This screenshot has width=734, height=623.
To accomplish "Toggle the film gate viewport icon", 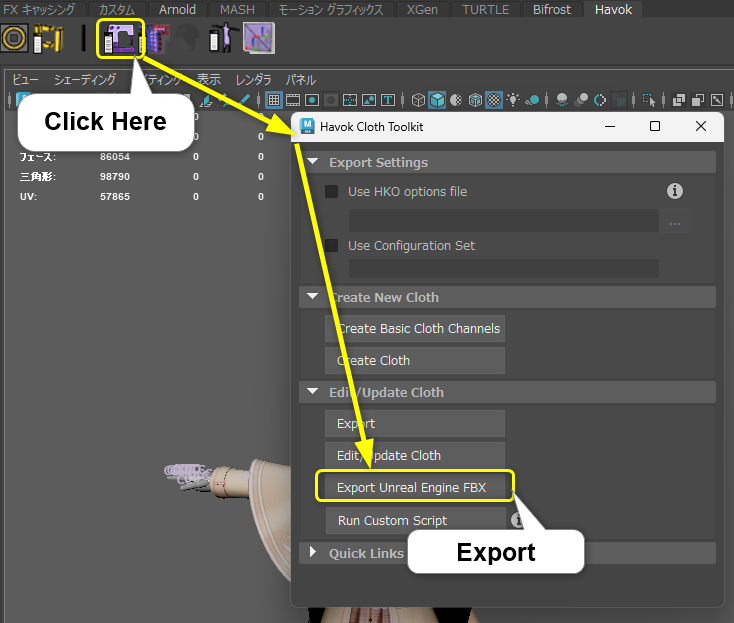I will tap(293, 100).
